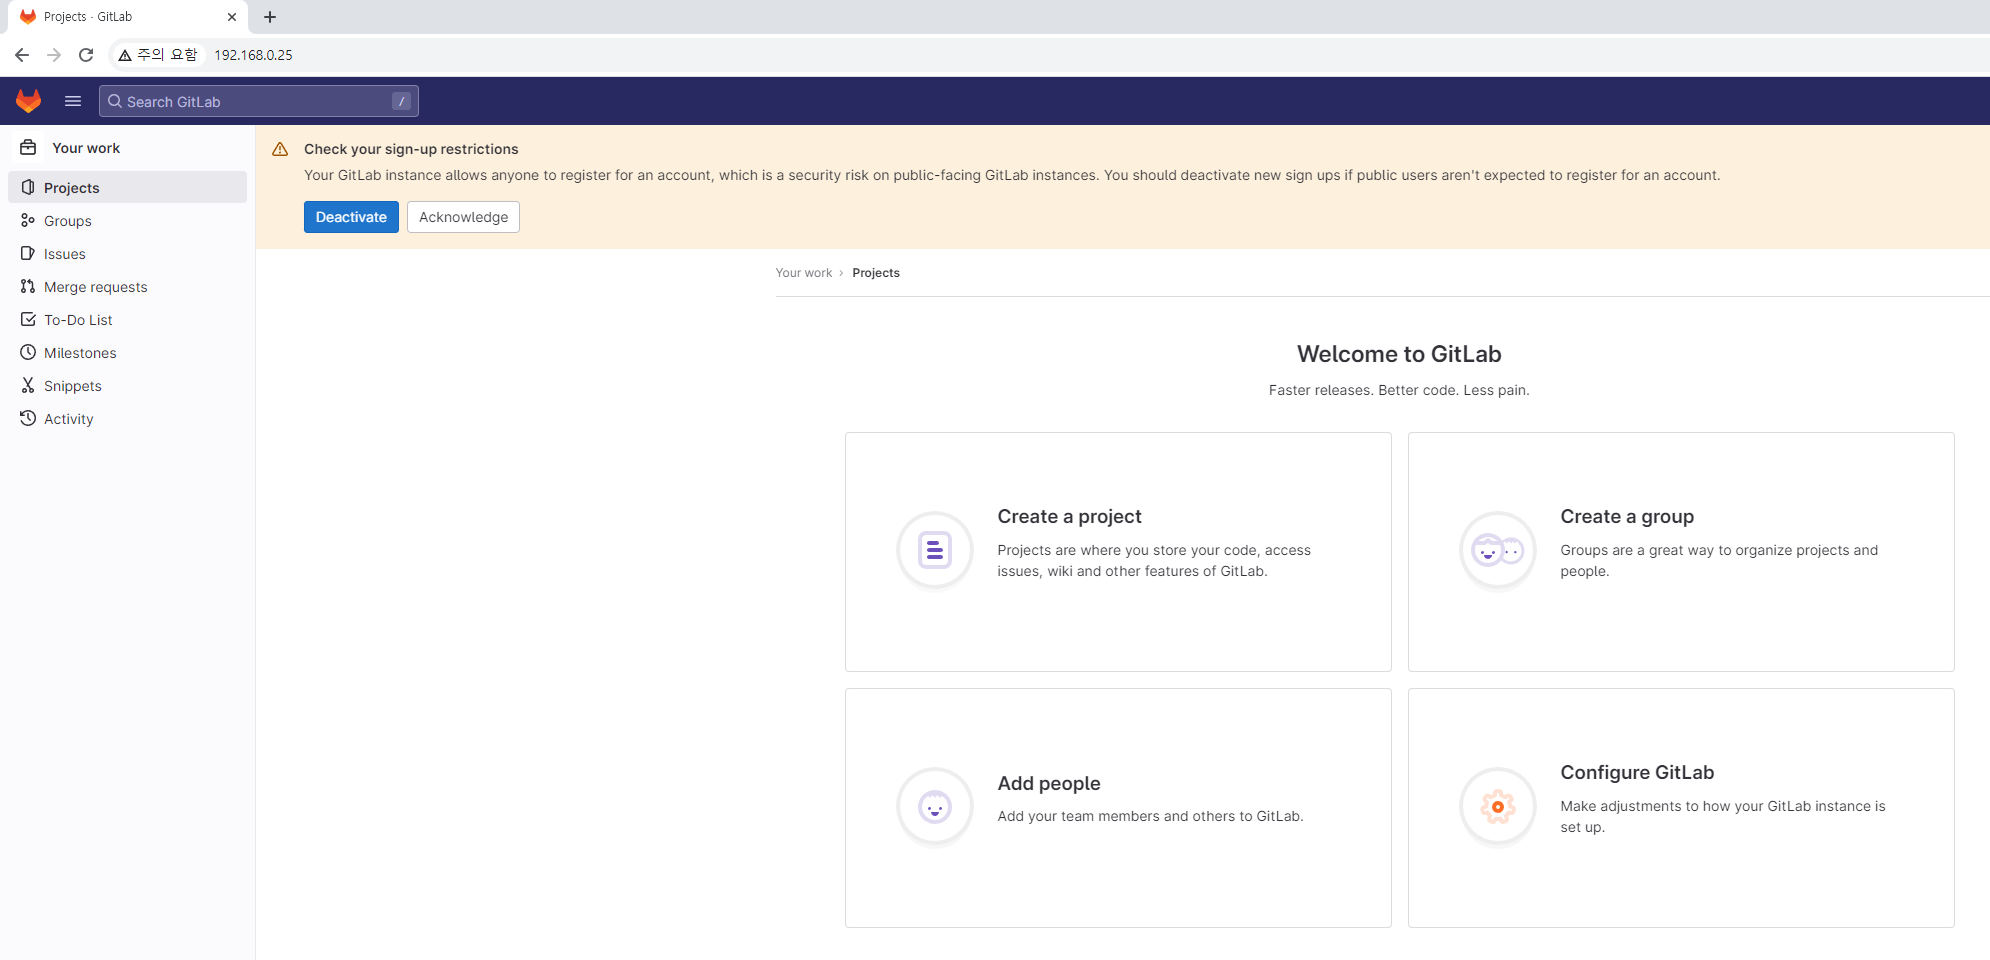Screen dimensions: 1990x960
Task: Click the Configure GitLab heading
Action: click(x=1637, y=772)
